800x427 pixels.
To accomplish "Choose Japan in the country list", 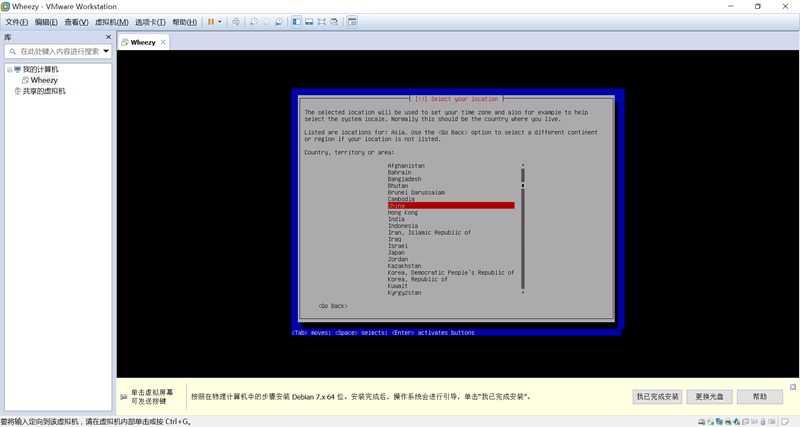I will coord(396,253).
